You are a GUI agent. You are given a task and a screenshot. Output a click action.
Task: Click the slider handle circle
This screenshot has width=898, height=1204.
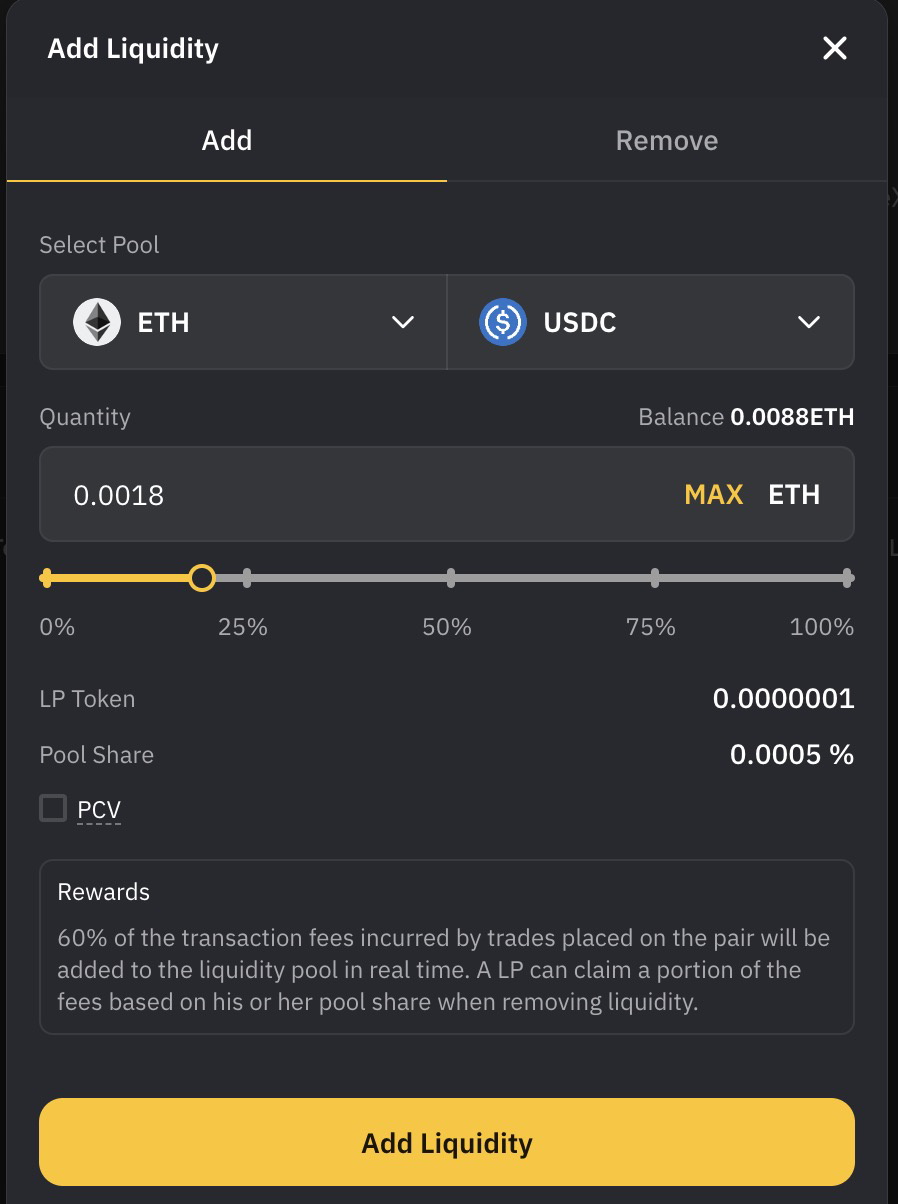click(202, 578)
